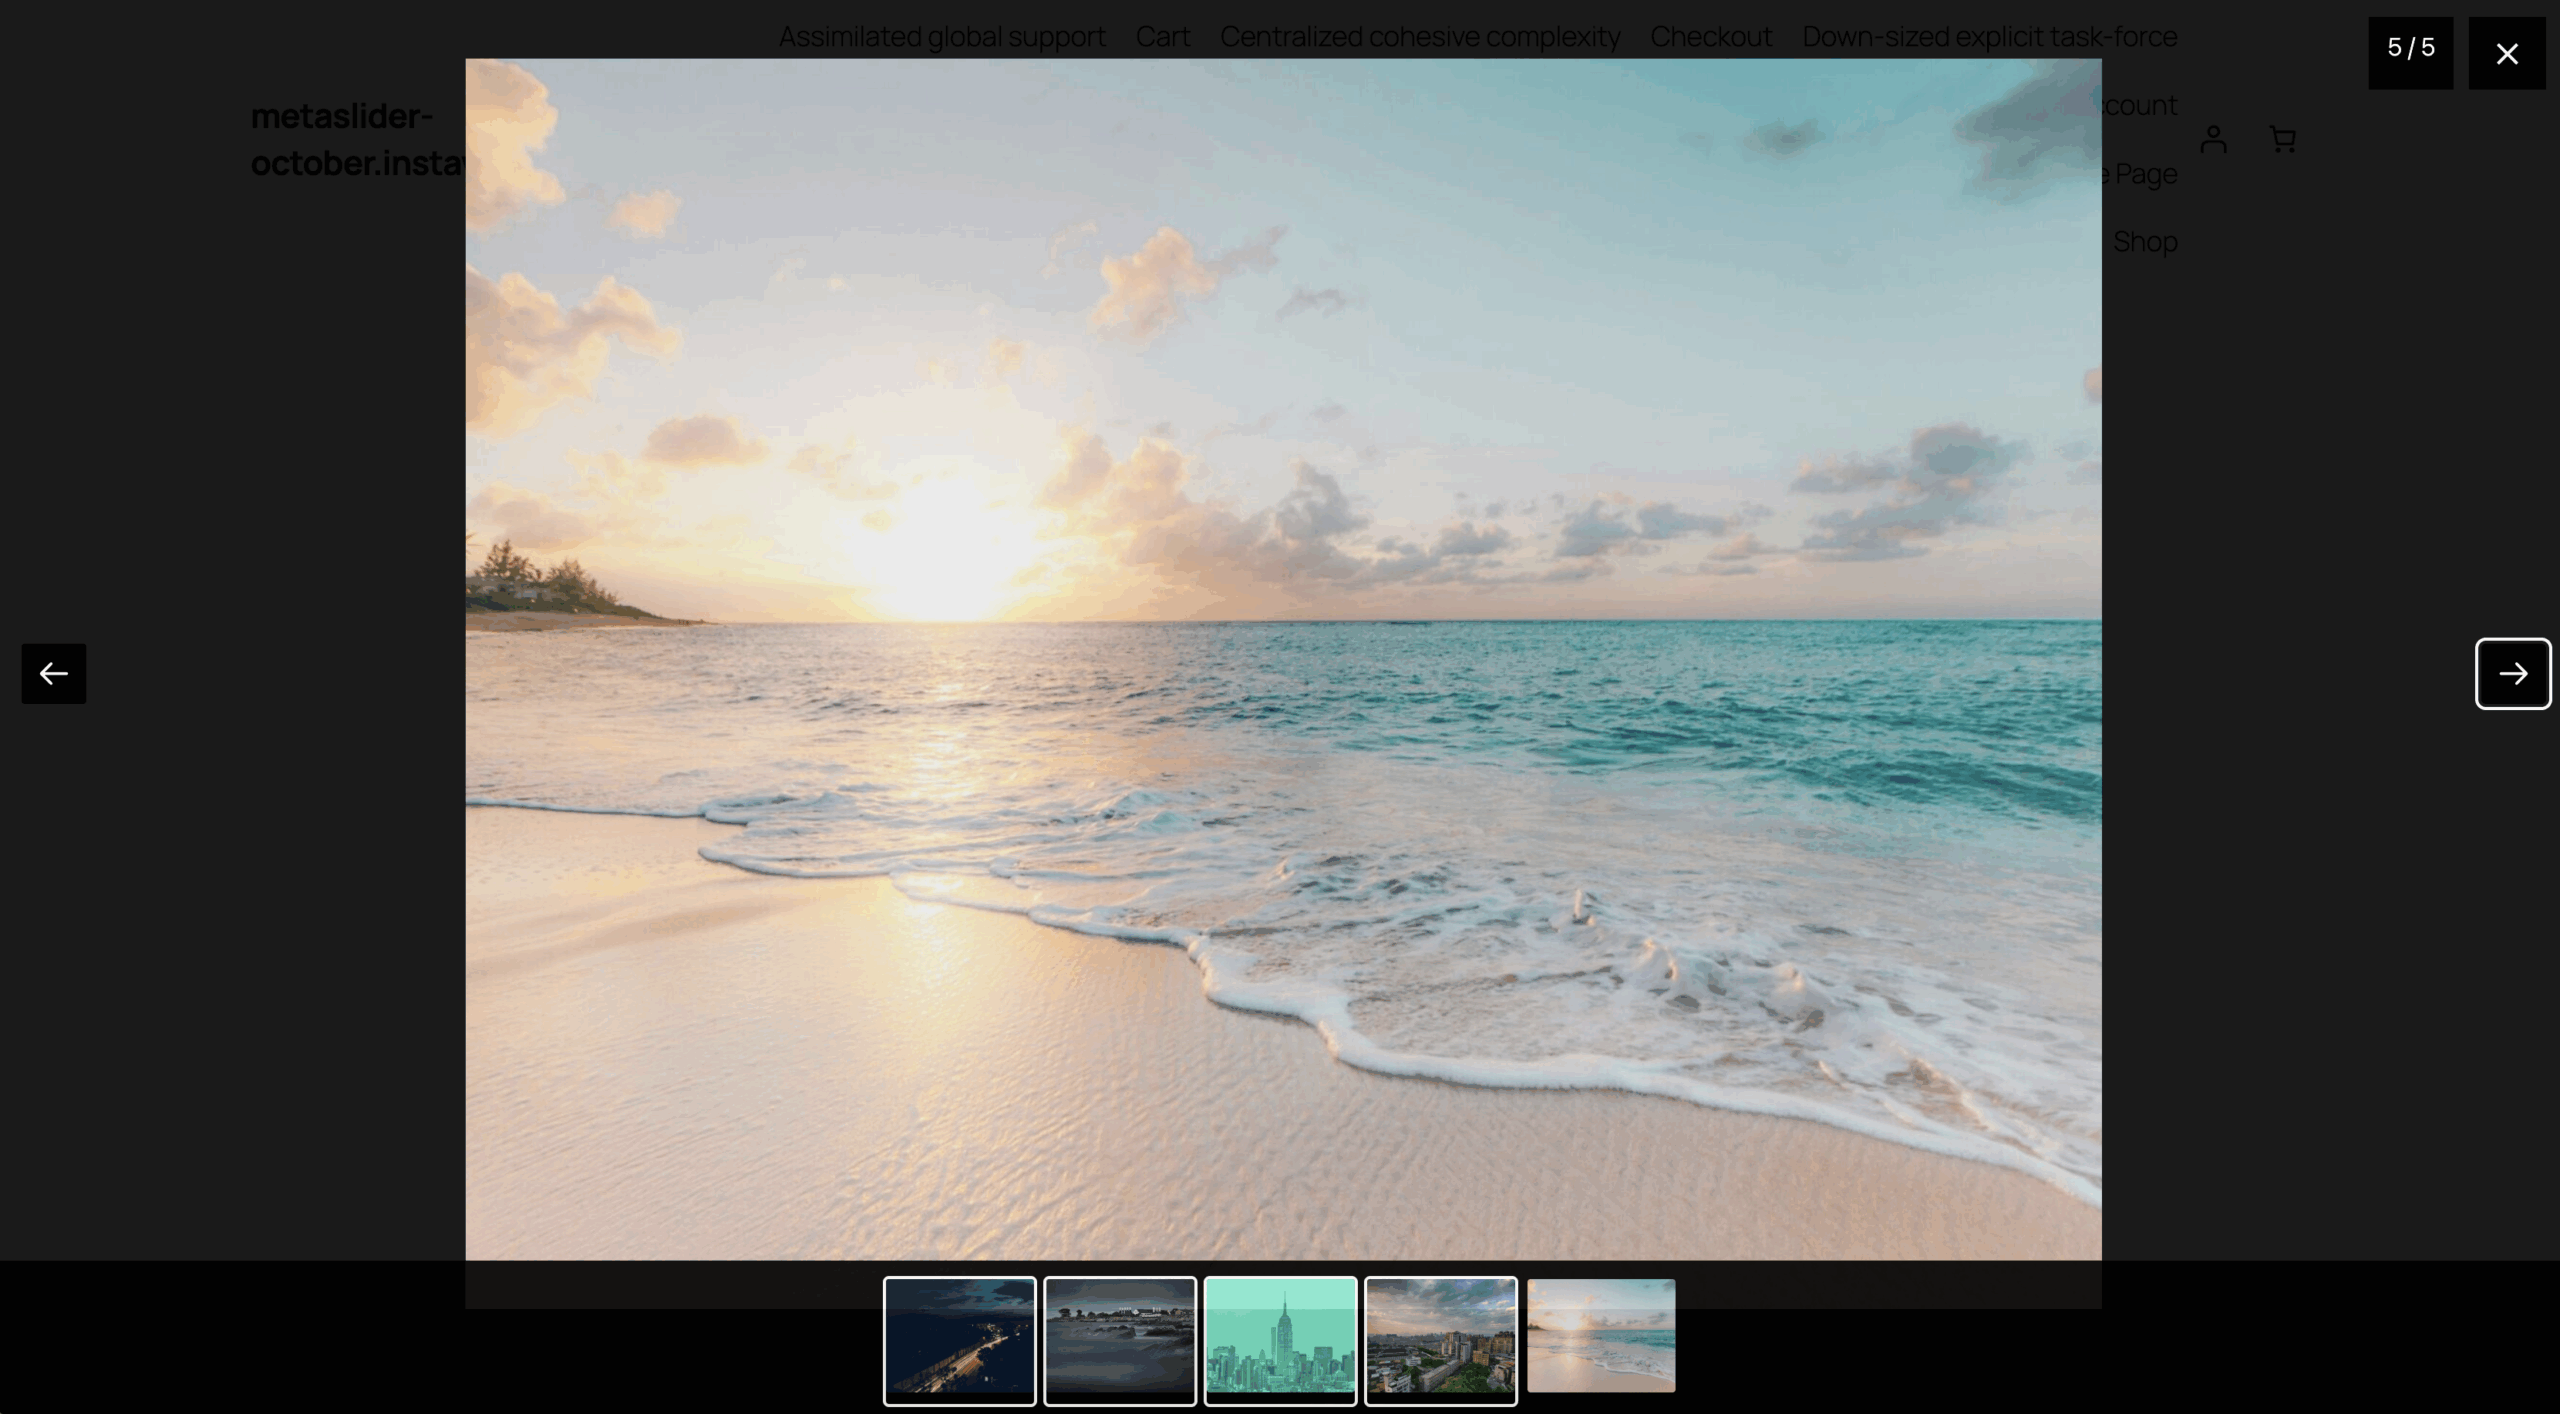Click the partially hidden Page menu link
Image resolution: width=2560 pixels, height=1414 pixels.
pyautogui.click(x=2144, y=174)
